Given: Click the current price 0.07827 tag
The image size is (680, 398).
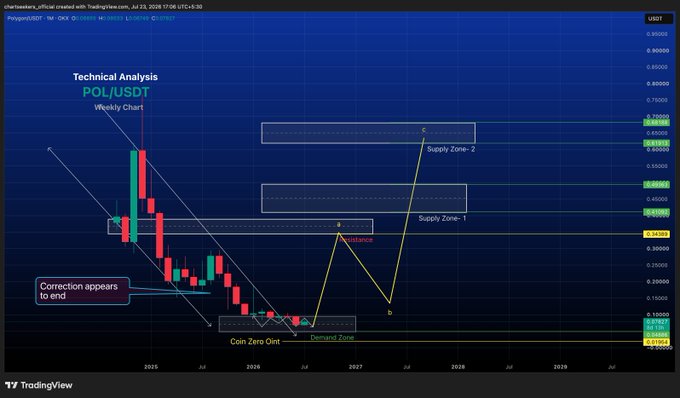Looking at the screenshot, I should coord(657,322).
